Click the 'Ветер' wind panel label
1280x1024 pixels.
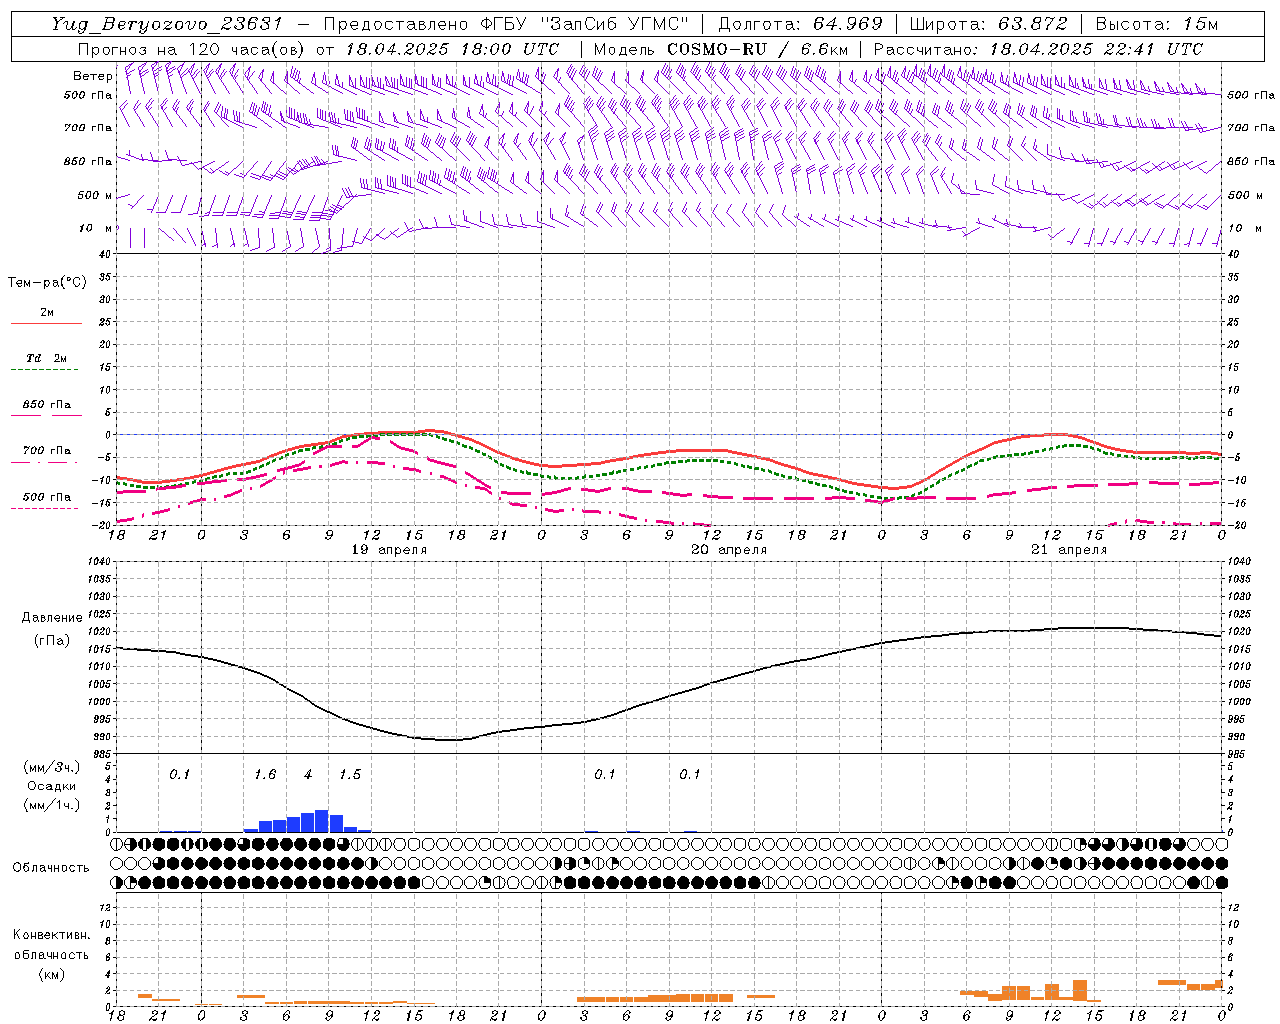pyautogui.click(x=93, y=76)
